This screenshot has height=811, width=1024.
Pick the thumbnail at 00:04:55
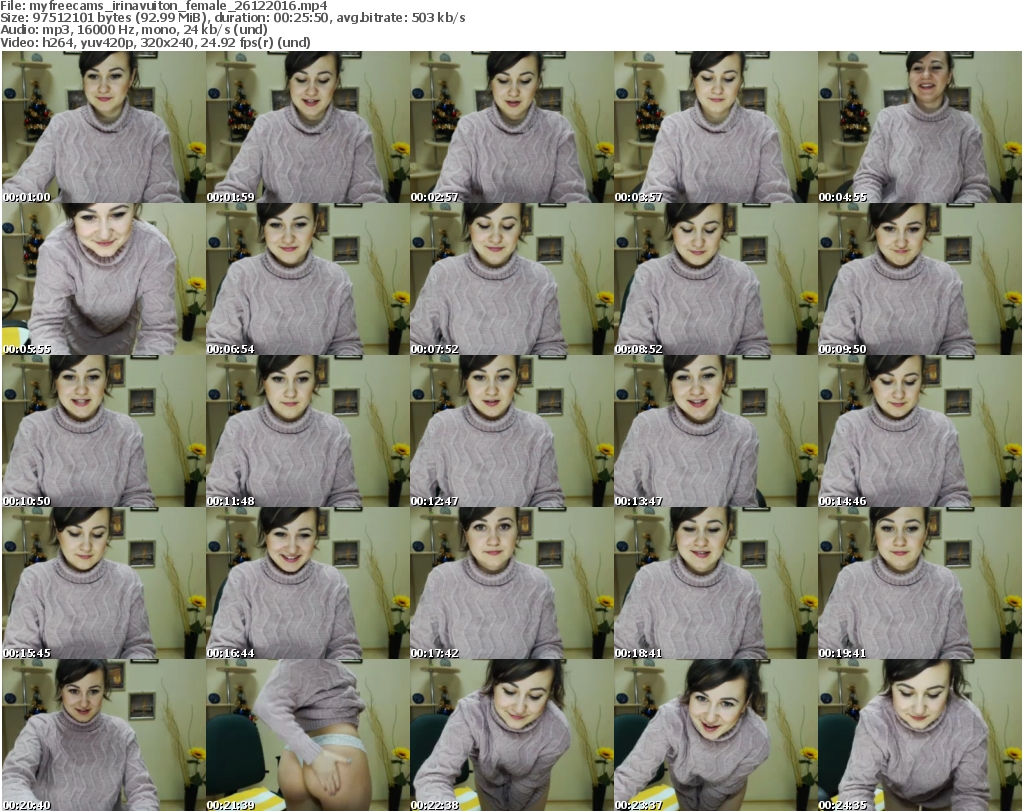coord(920,127)
